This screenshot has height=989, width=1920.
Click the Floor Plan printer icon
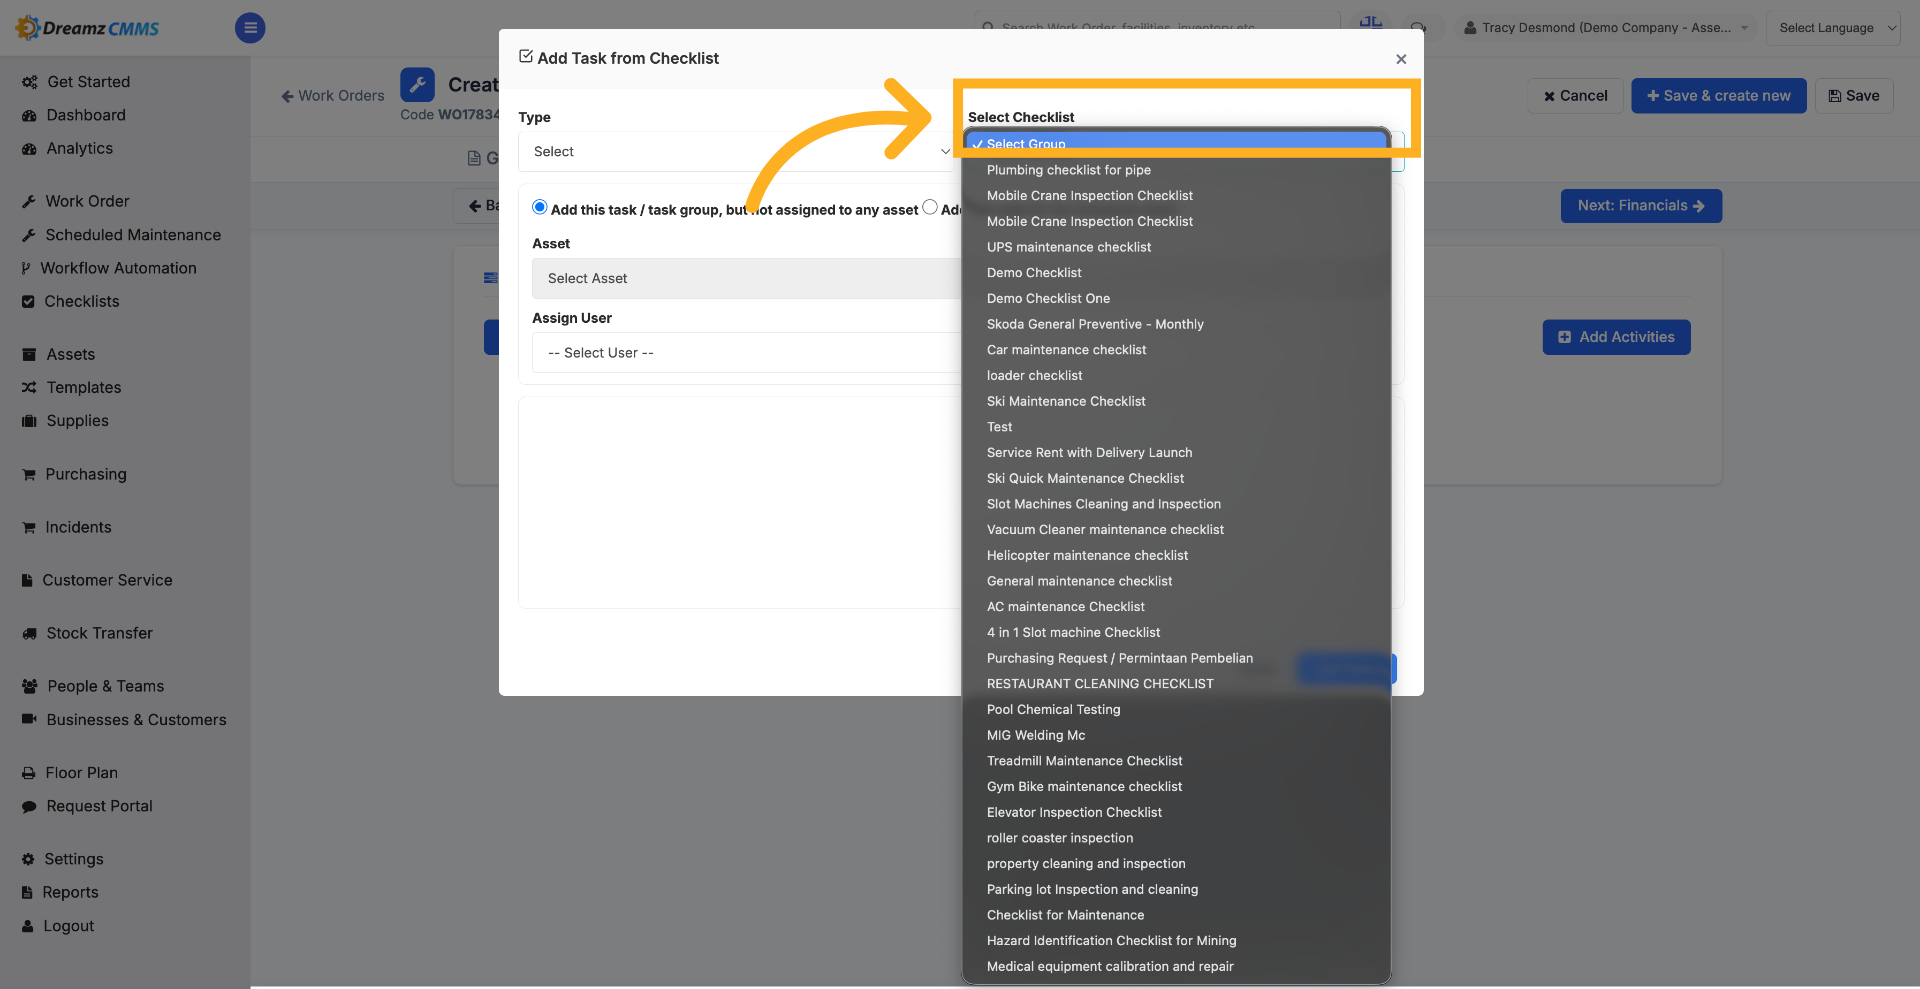tap(29, 773)
